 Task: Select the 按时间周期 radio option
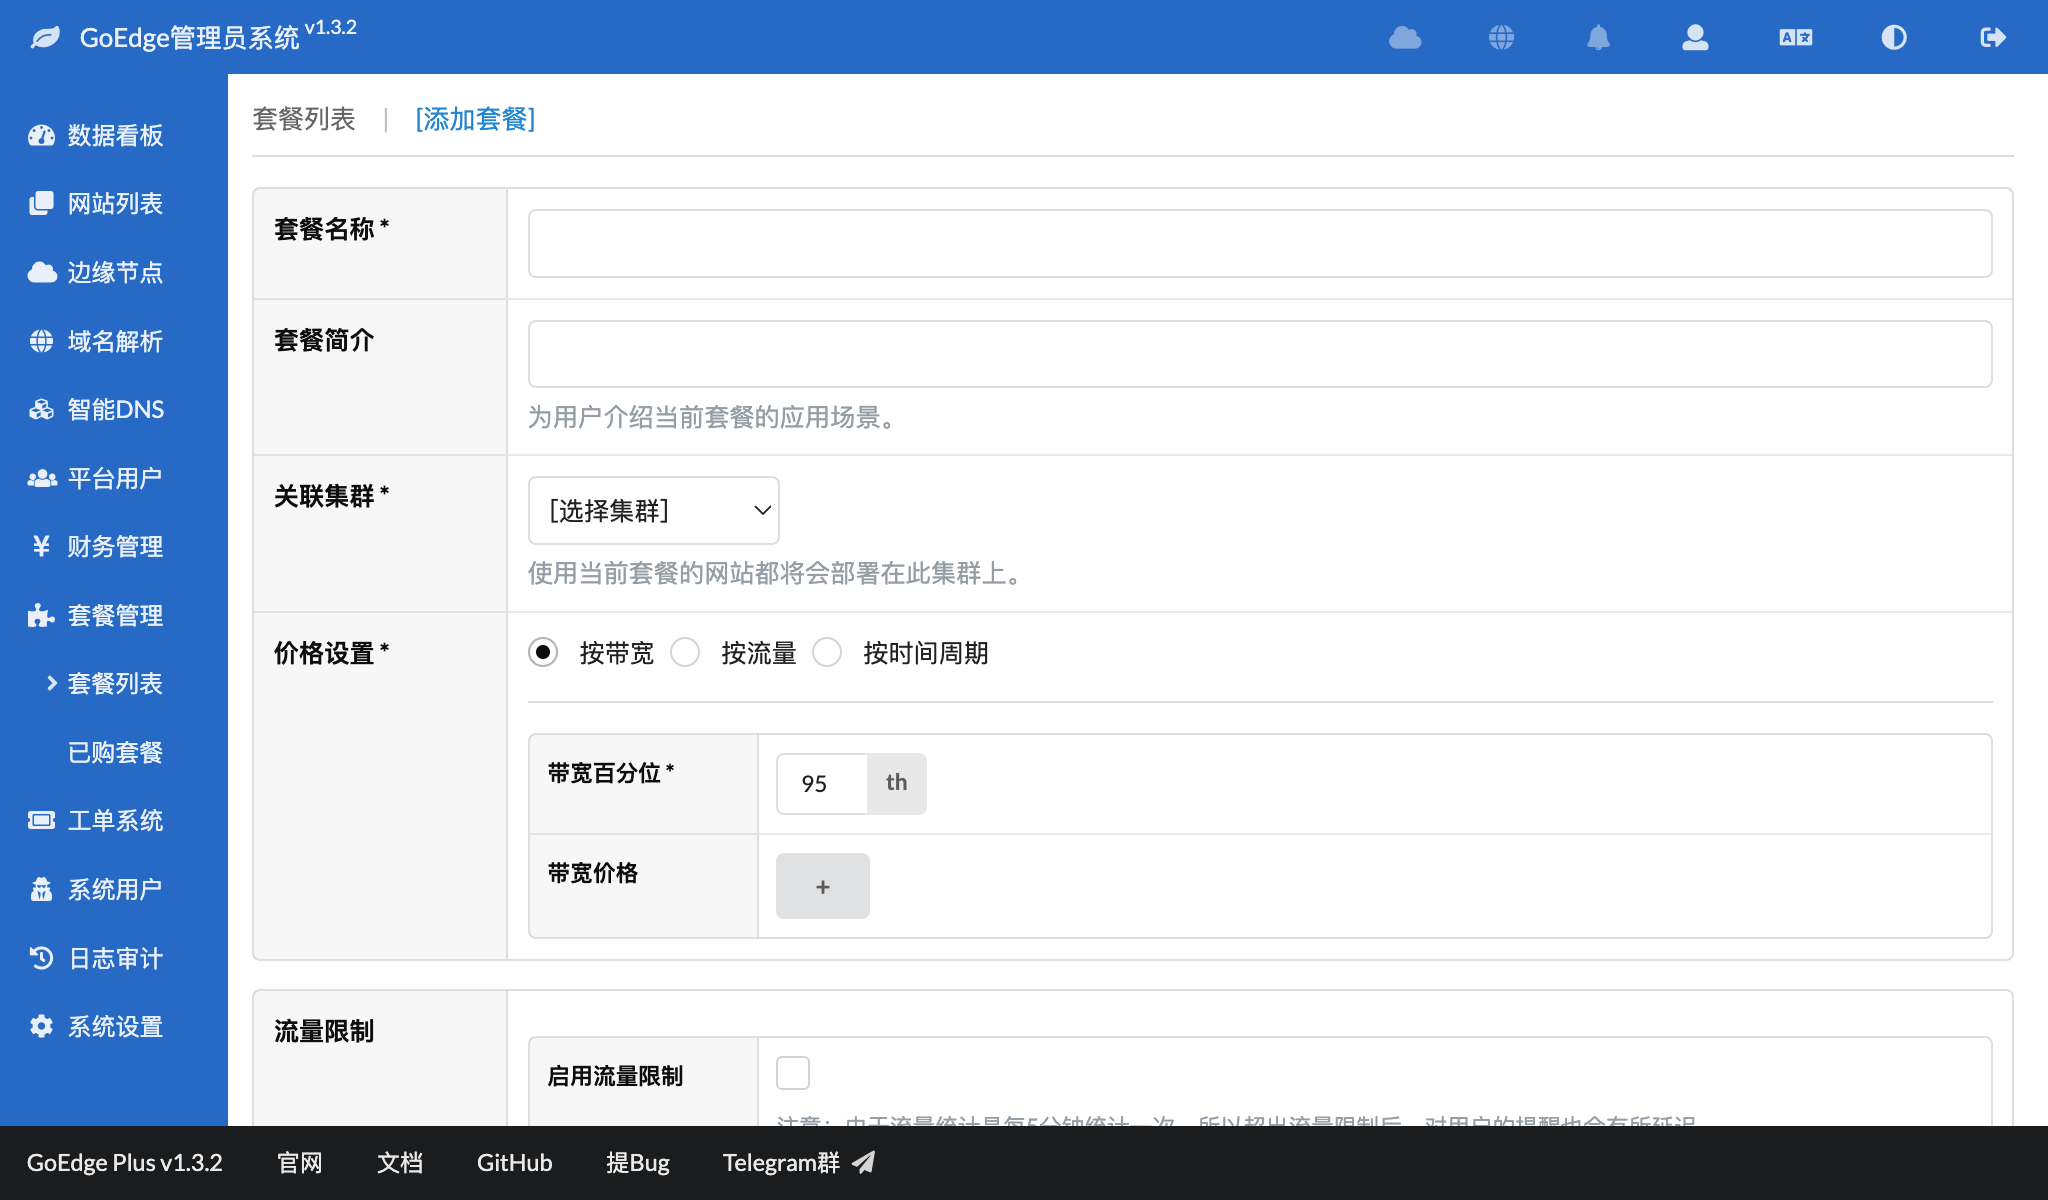coord(827,653)
